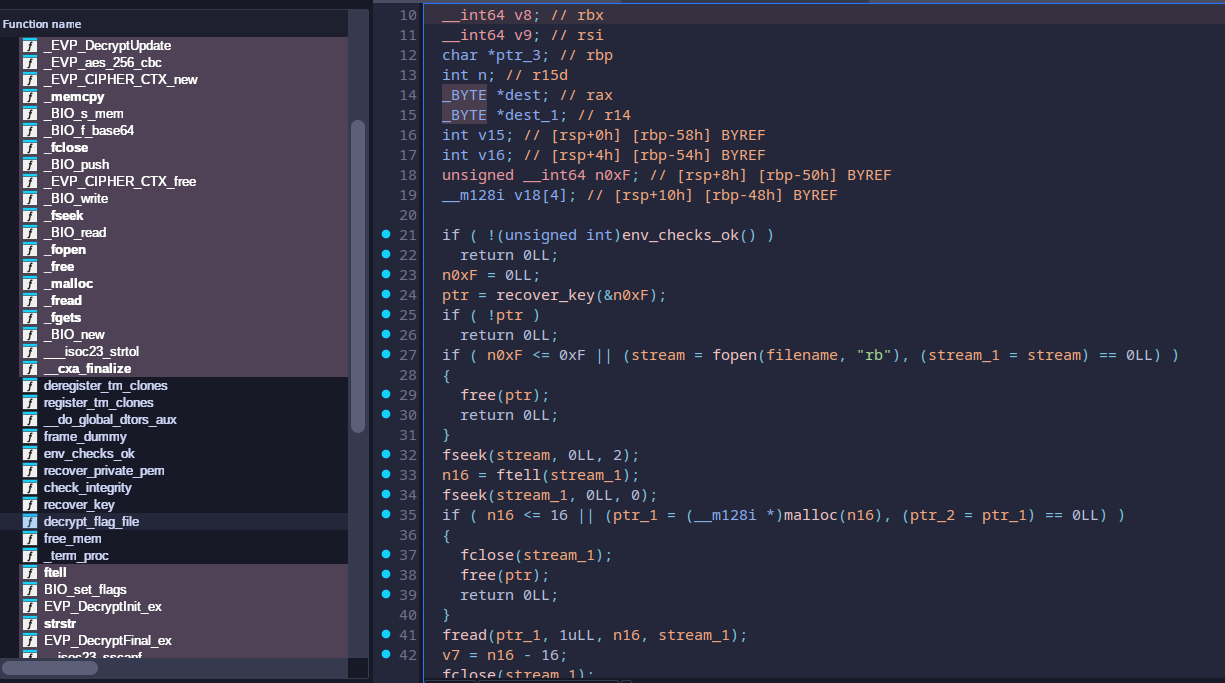Click the function icon beside strstr
This screenshot has height=683, width=1225.
pos(30,624)
